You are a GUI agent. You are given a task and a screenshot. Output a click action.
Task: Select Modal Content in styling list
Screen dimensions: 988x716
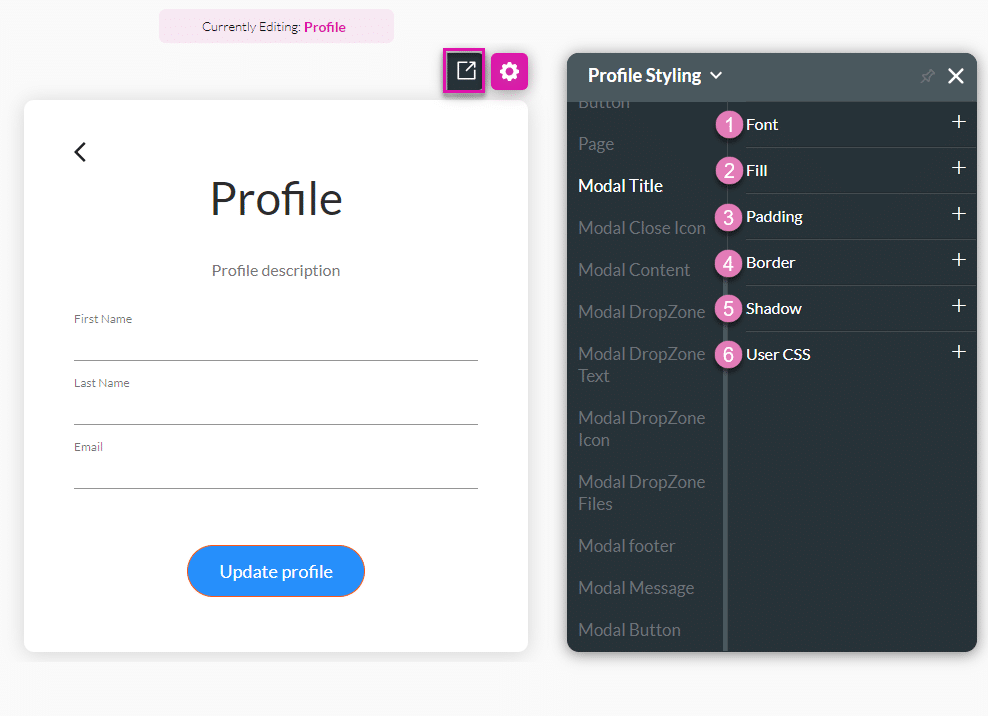tap(634, 270)
